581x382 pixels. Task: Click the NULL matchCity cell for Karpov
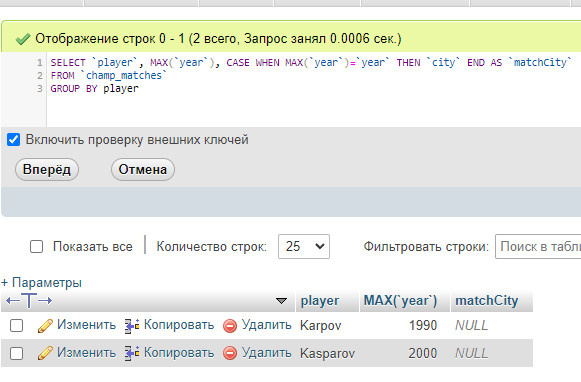471,325
